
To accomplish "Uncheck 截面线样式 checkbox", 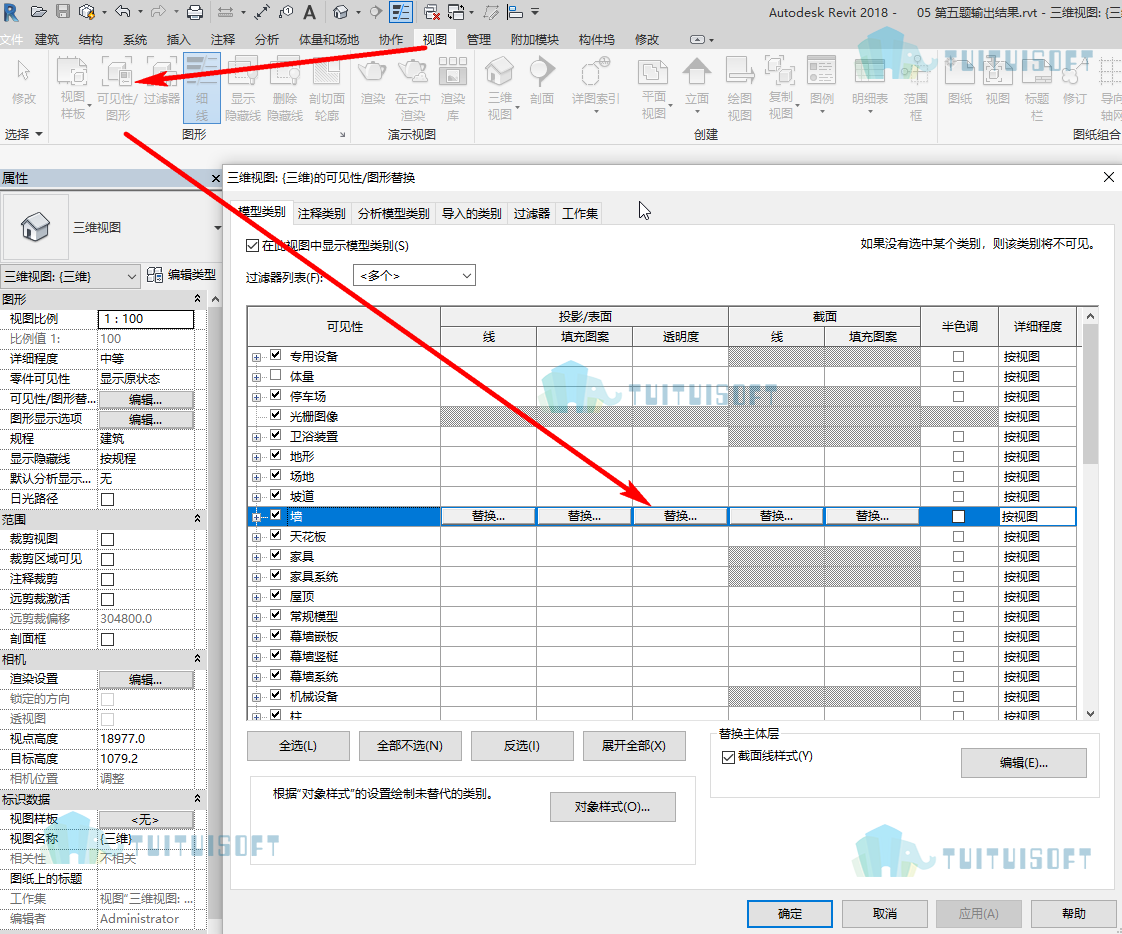I will 728,757.
